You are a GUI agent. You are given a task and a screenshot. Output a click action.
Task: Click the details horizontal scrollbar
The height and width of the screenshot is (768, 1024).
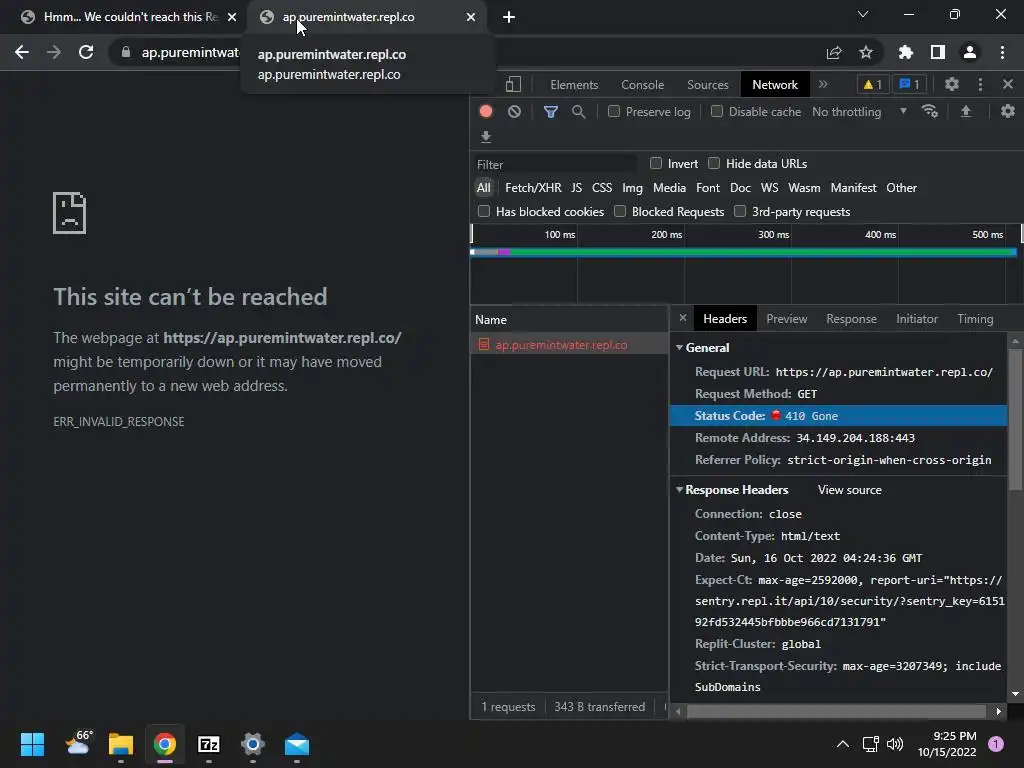tap(836, 711)
